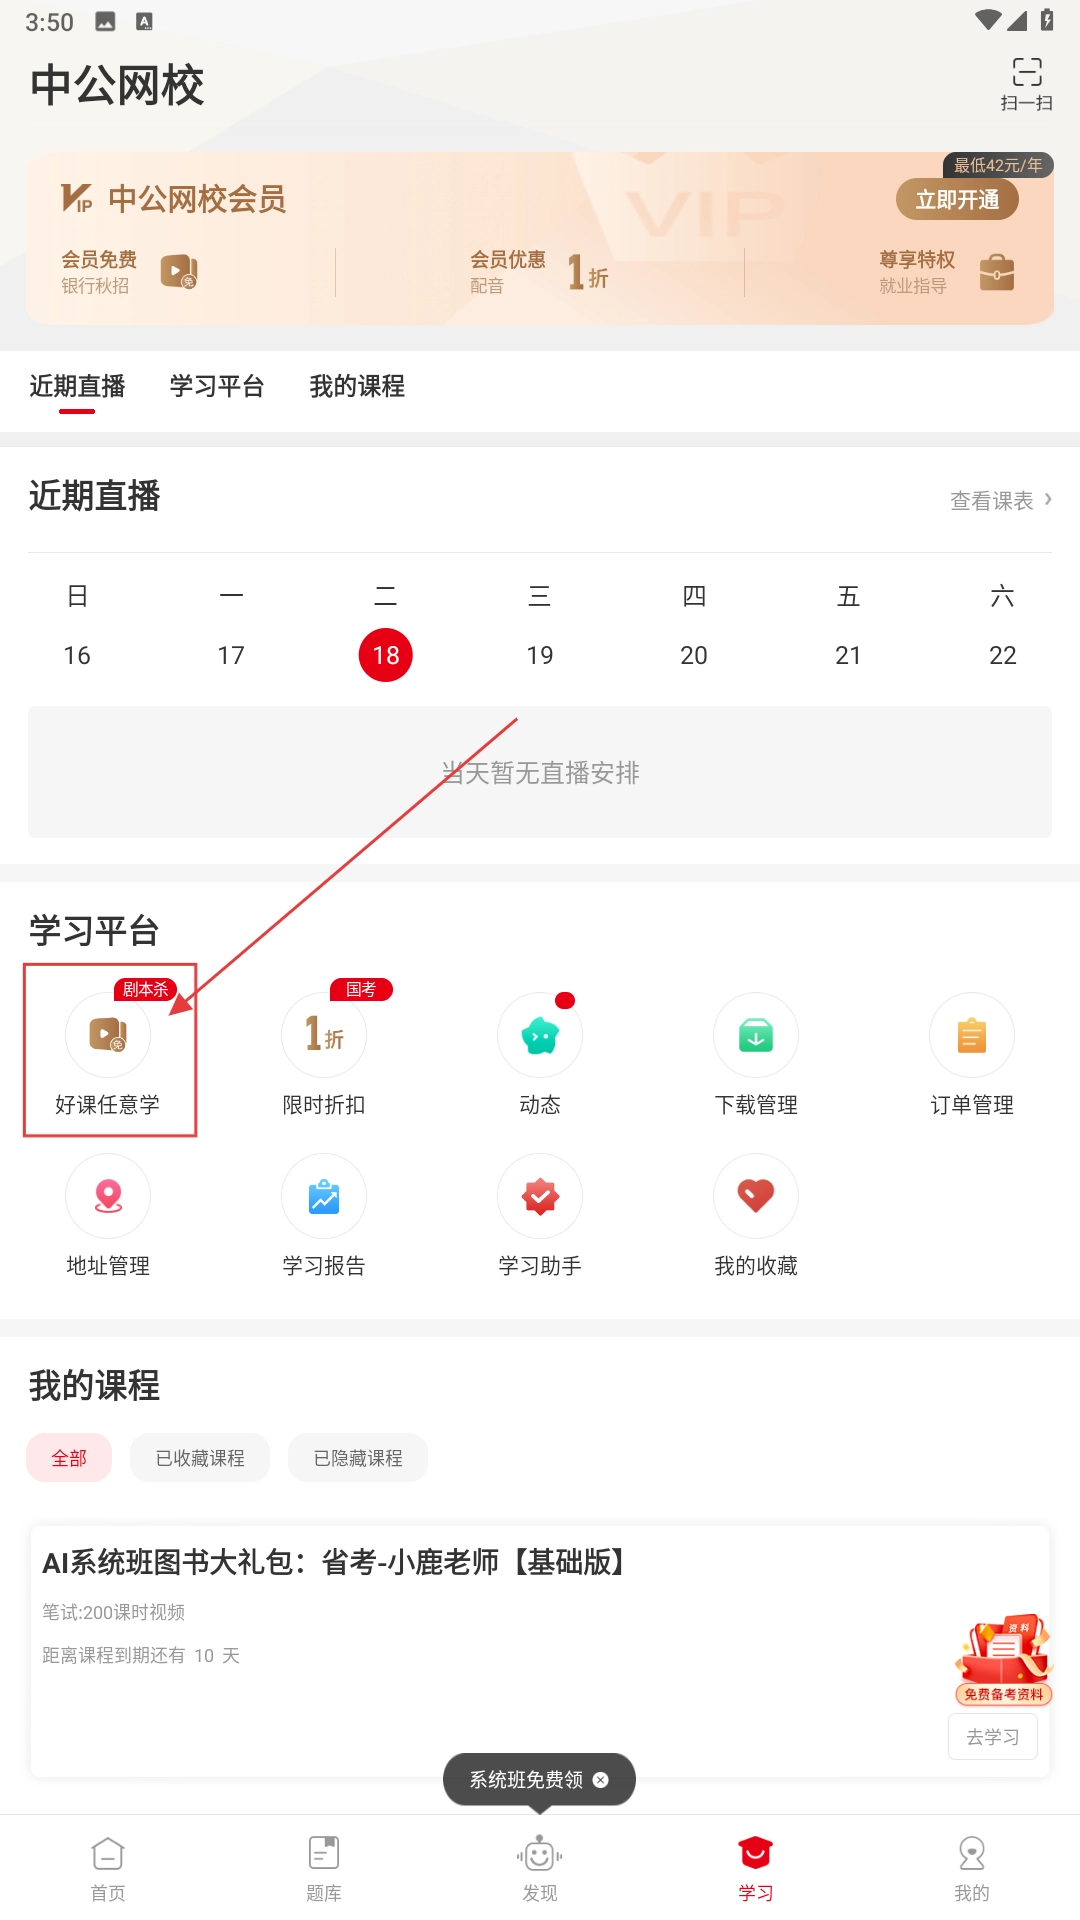Open 好课任意学 free courses icon

108,1036
